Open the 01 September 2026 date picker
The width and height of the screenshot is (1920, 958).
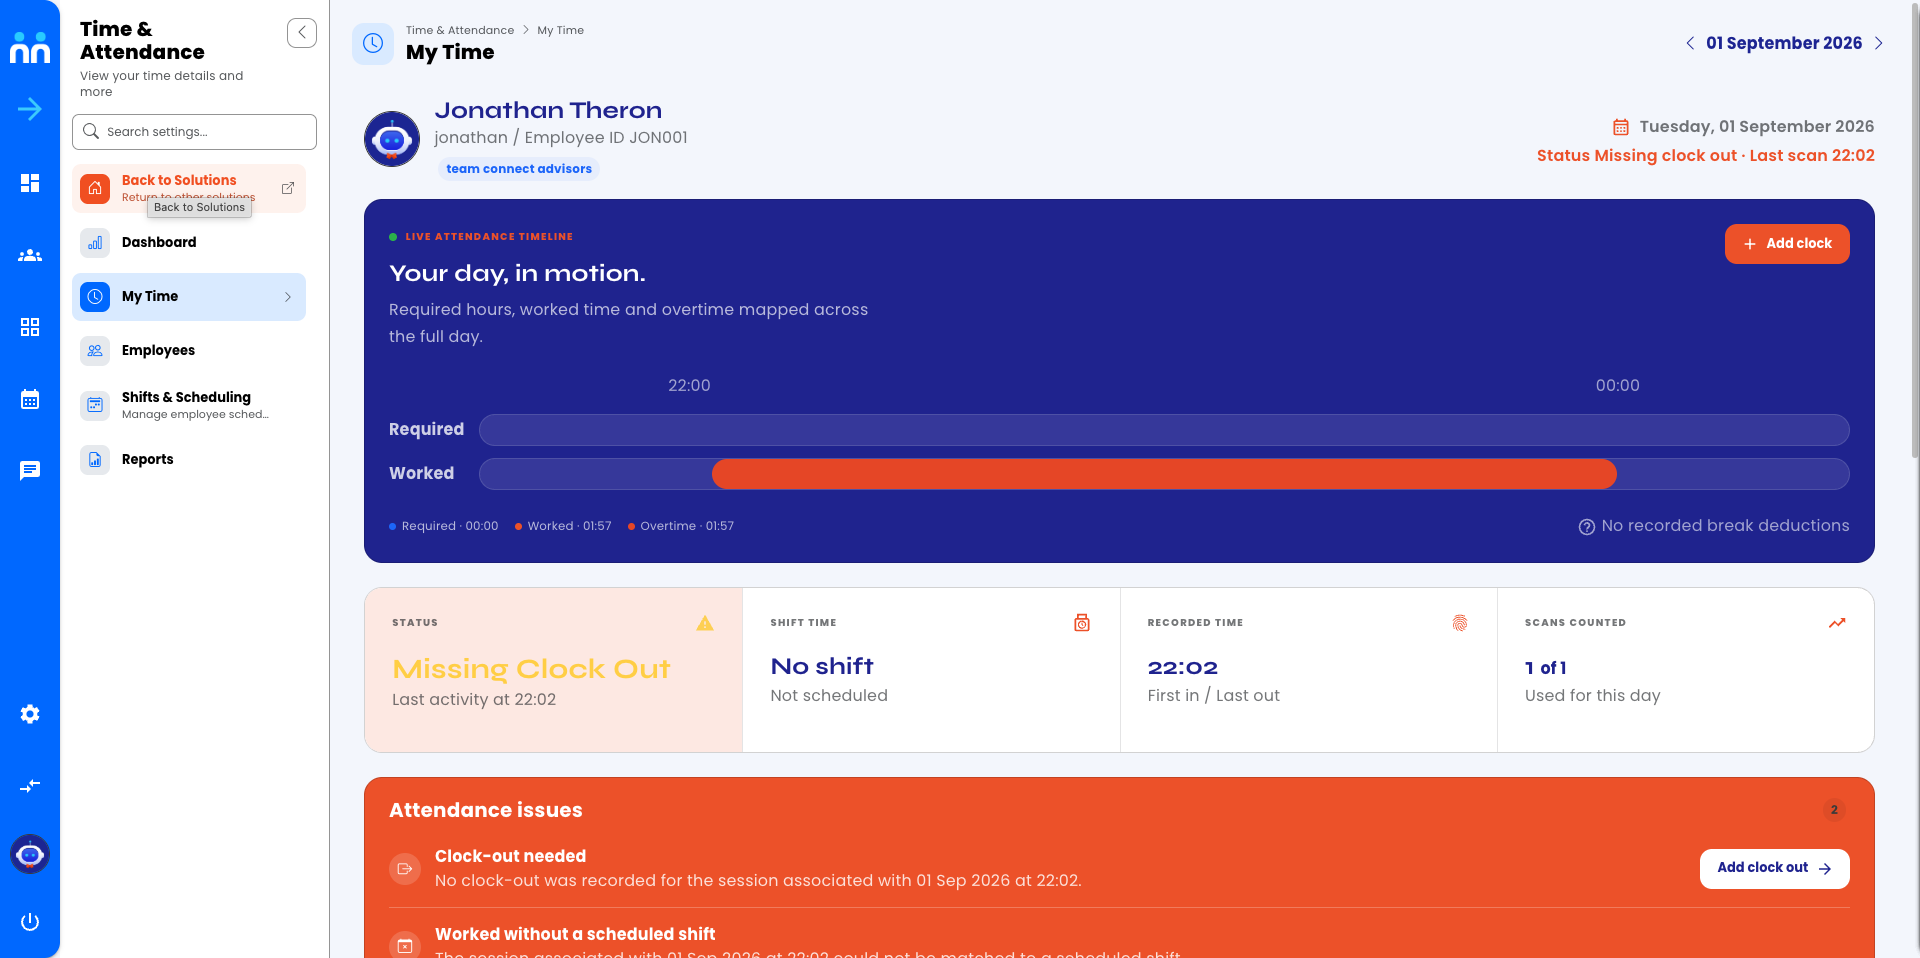(1784, 43)
